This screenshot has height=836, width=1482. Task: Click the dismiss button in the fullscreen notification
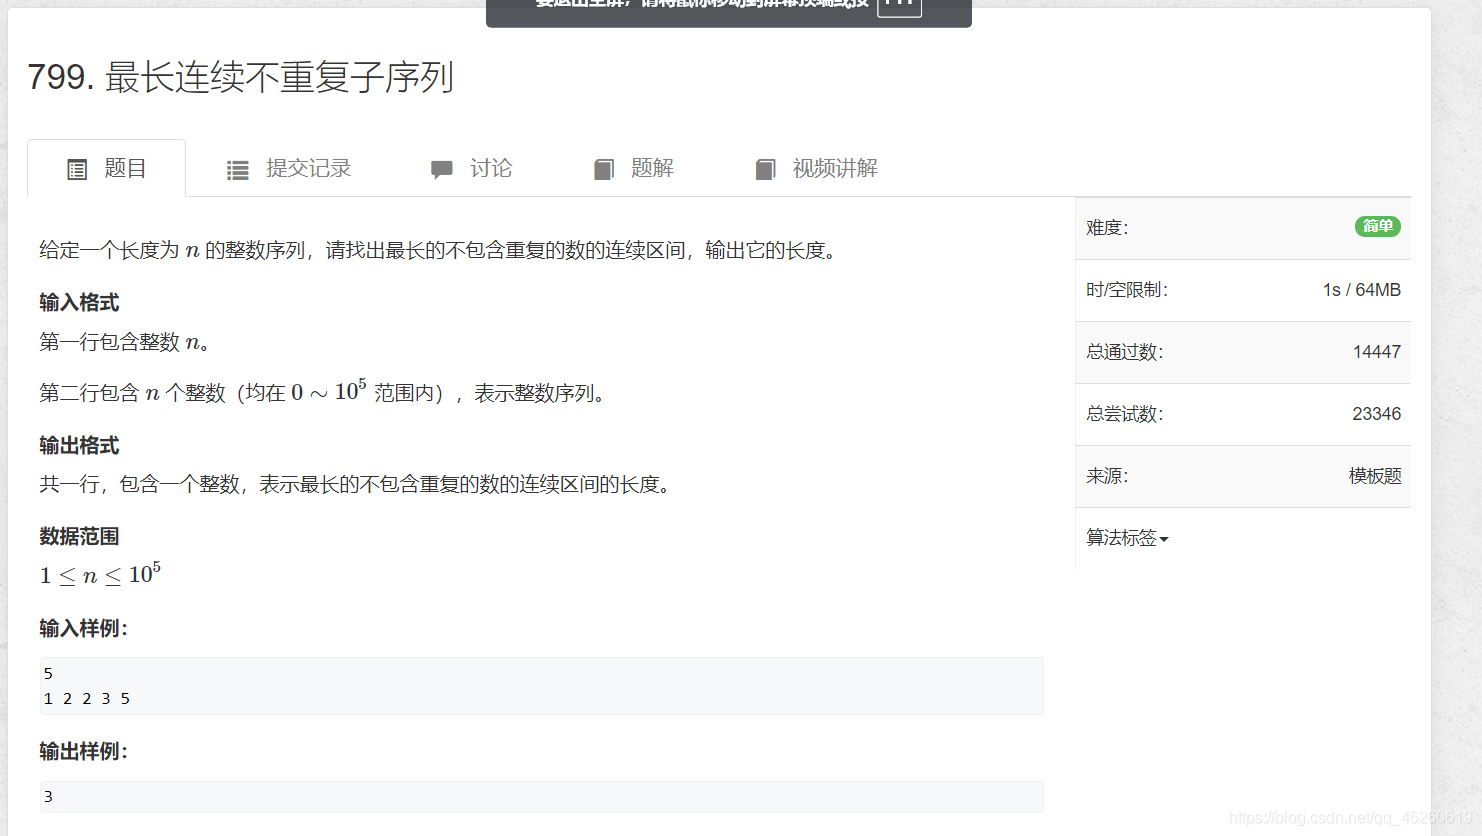899,6
